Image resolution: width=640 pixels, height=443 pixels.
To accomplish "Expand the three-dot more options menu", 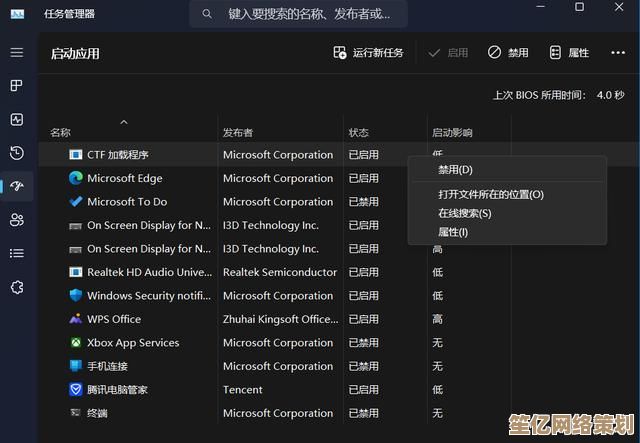I will (618, 53).
